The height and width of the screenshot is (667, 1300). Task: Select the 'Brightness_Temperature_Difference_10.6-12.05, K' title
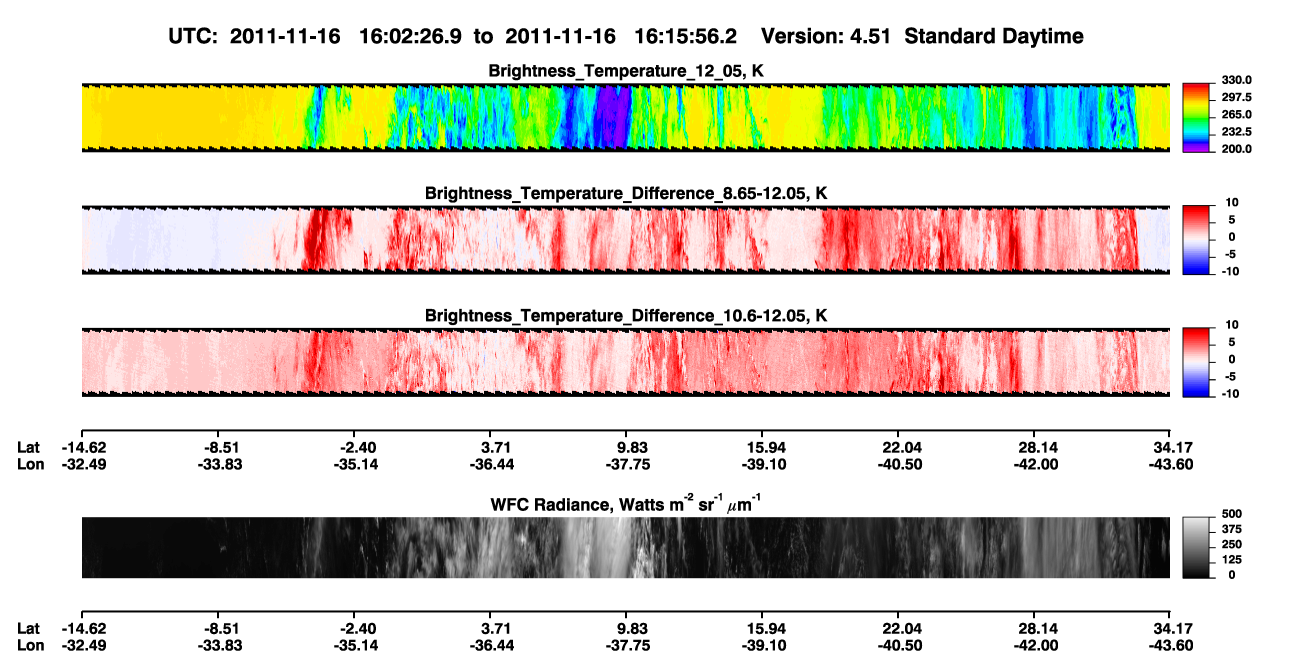coord(626,315)
